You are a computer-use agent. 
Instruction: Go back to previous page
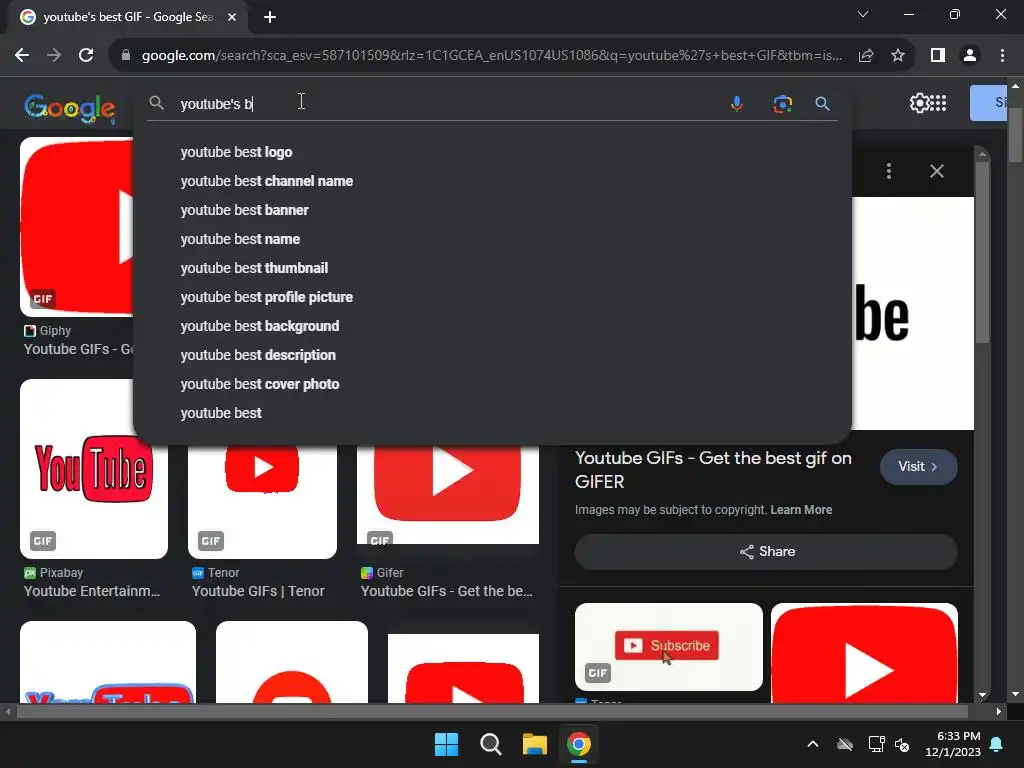[x=22, y=56]
